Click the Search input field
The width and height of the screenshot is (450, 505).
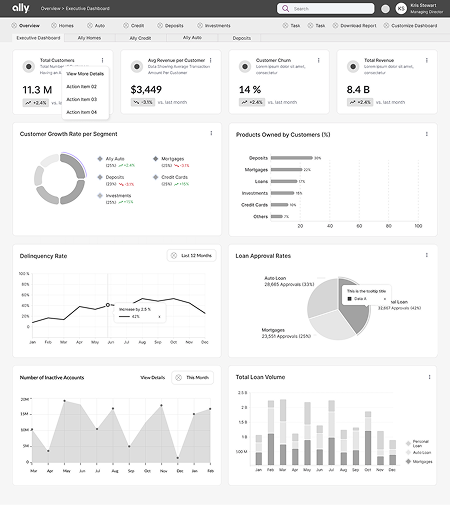coord(326,9)
